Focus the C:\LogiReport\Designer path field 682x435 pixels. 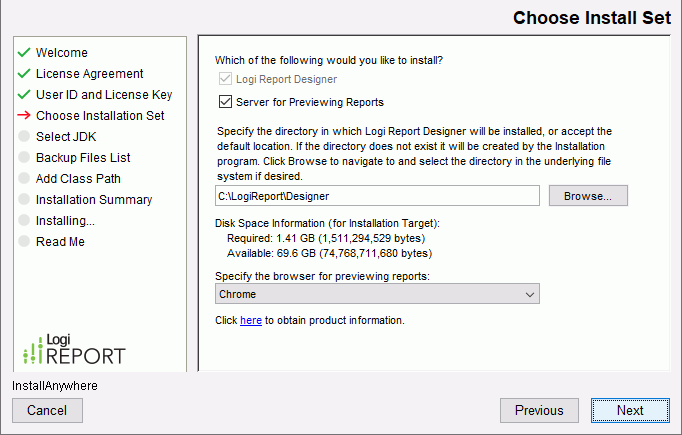tap(377, 196)
